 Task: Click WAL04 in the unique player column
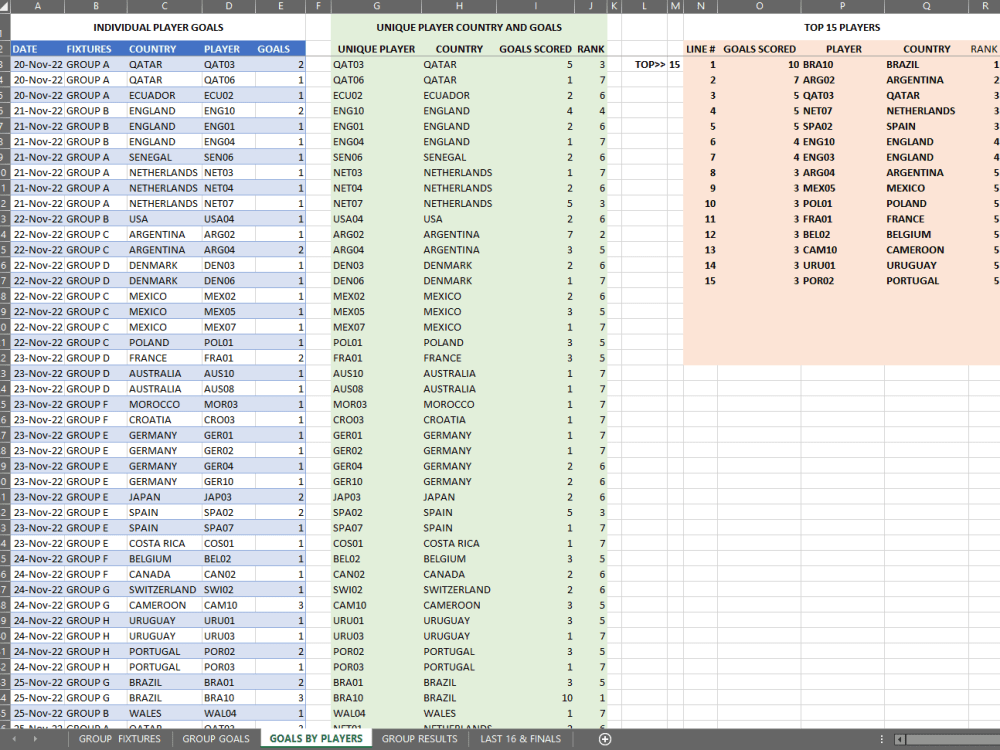[376, 713]
